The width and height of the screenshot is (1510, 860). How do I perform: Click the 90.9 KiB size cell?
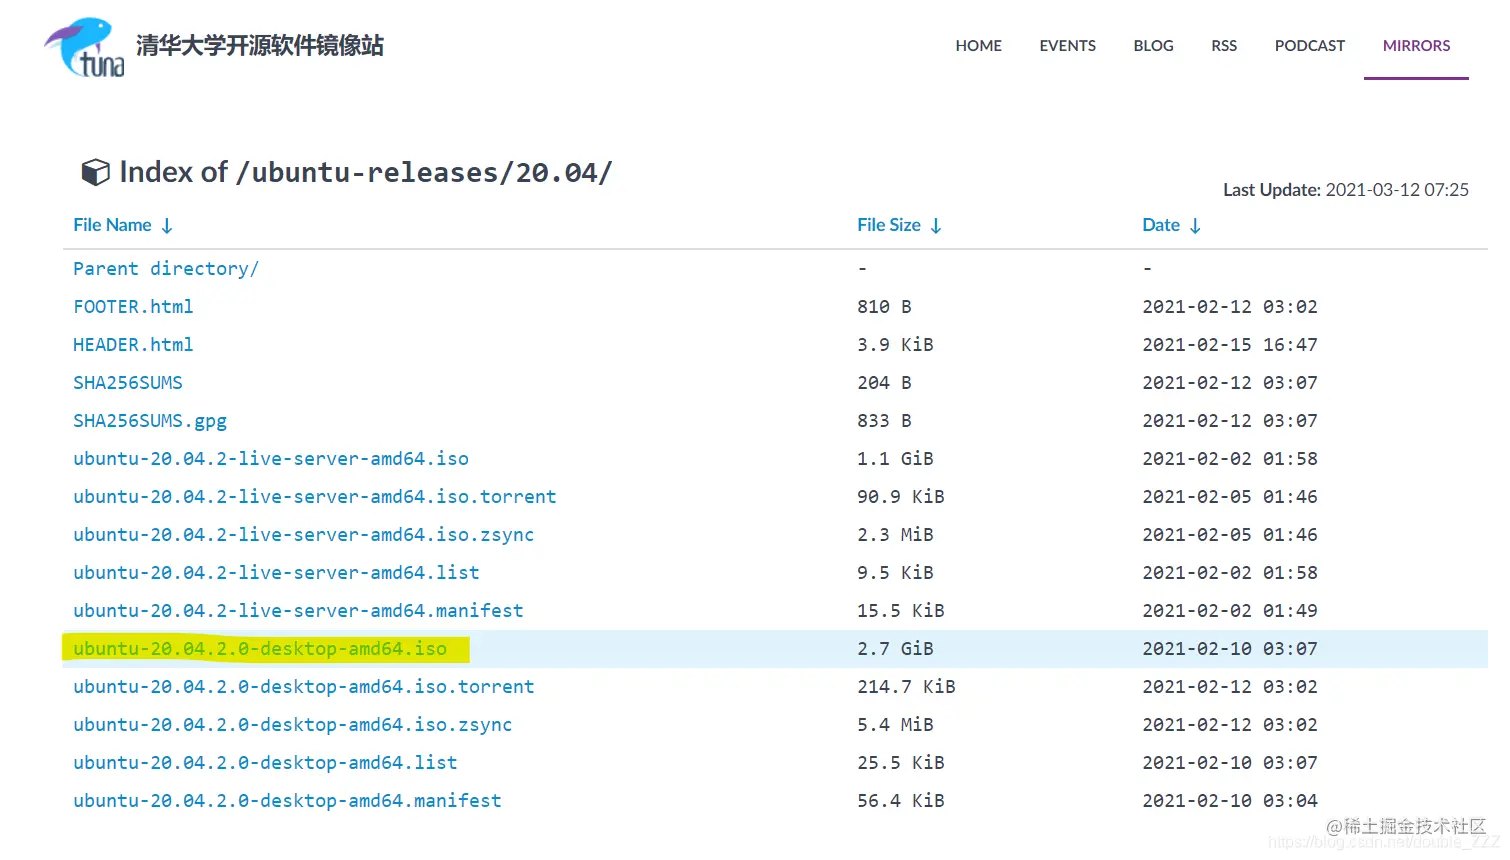(900, 496)
